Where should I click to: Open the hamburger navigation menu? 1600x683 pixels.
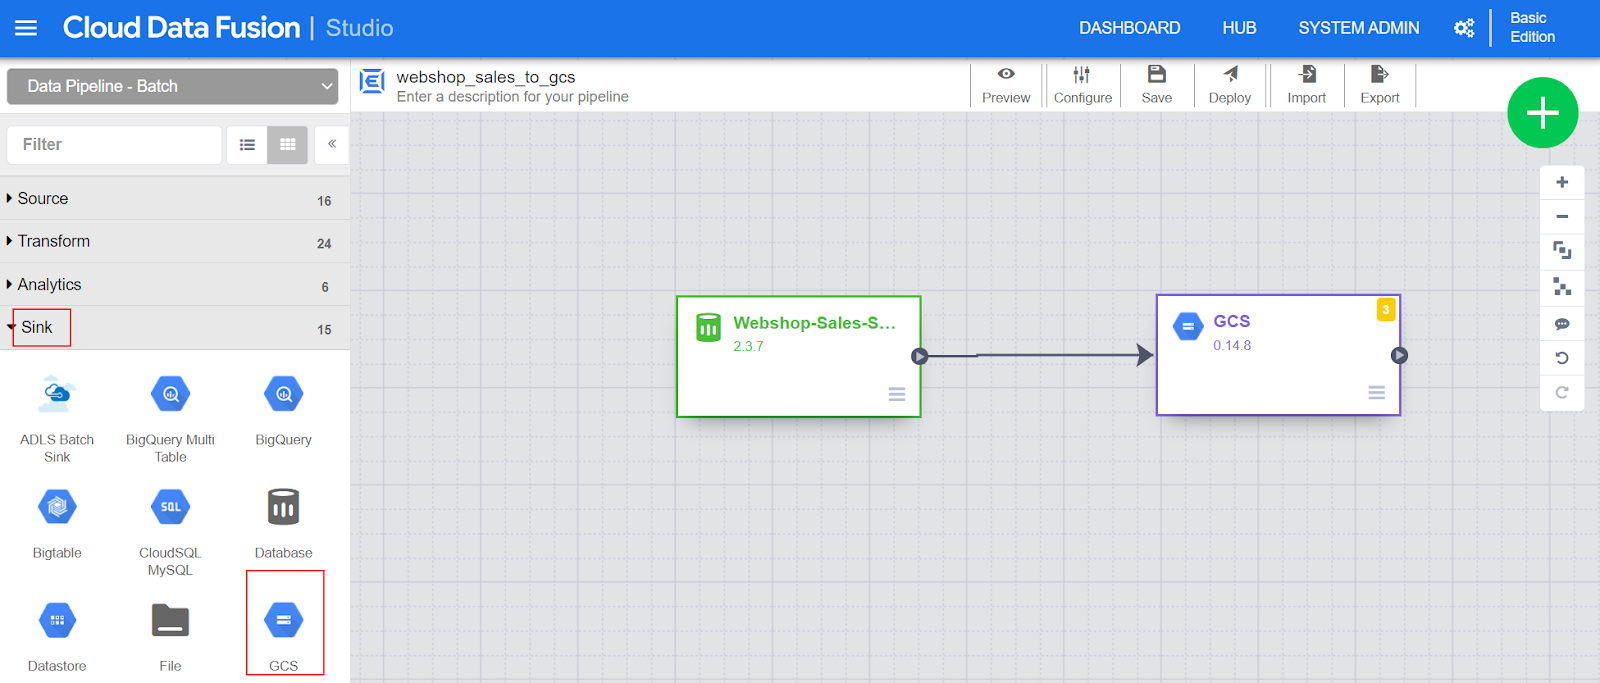tap(26, 28)
